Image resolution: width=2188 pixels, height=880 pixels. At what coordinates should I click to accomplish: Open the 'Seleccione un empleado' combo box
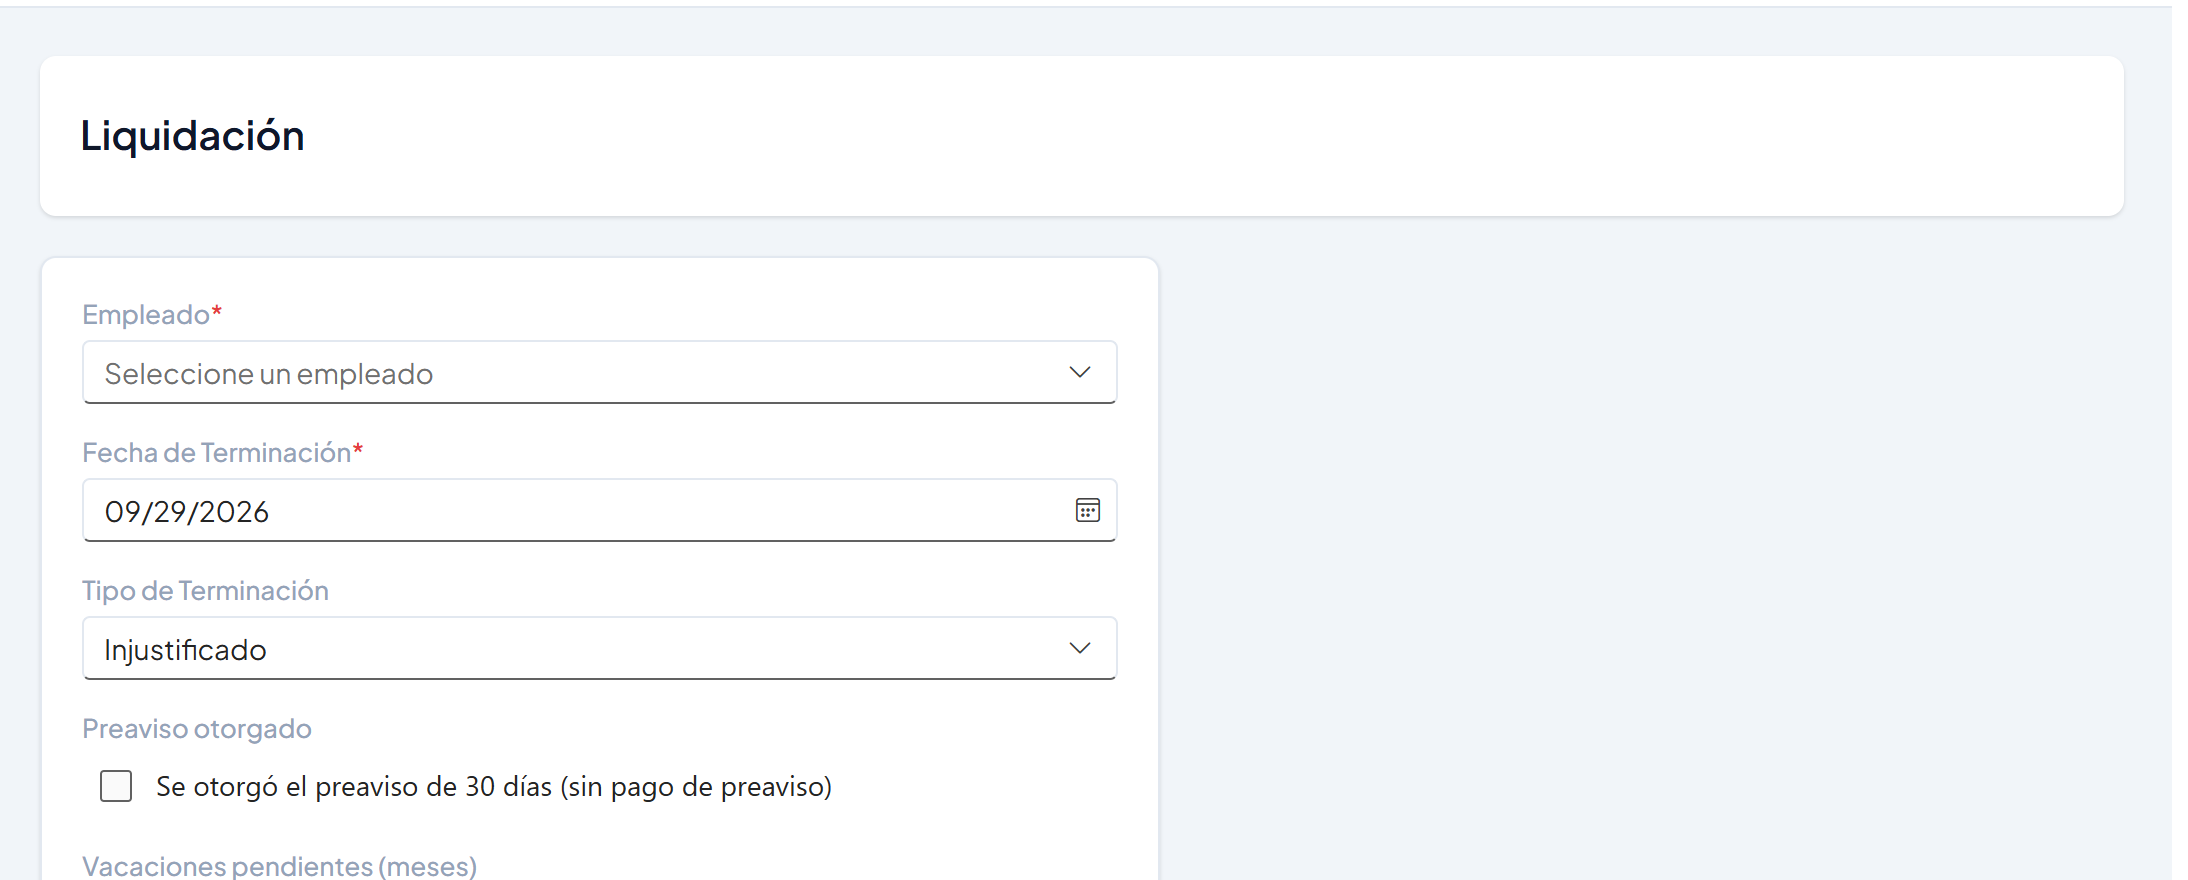[599, 373]
